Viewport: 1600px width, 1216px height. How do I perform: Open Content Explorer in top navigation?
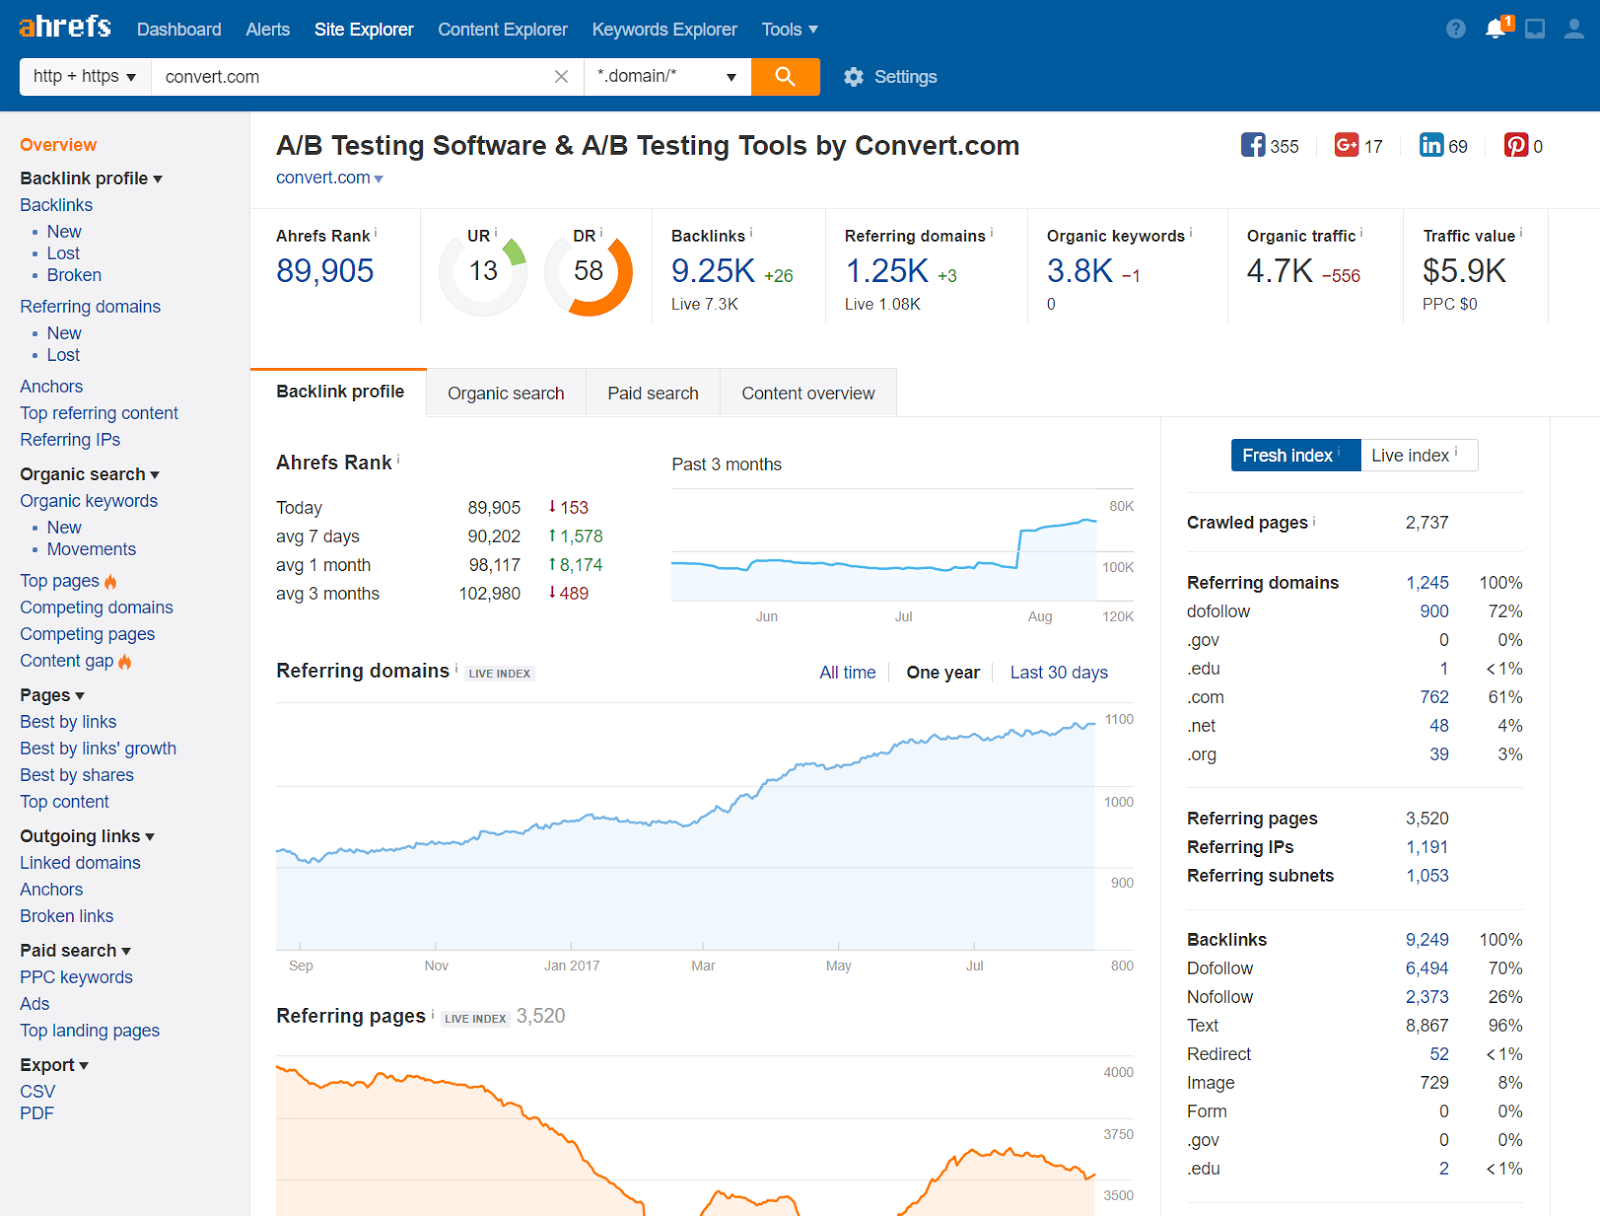click(x=502, y=29)
